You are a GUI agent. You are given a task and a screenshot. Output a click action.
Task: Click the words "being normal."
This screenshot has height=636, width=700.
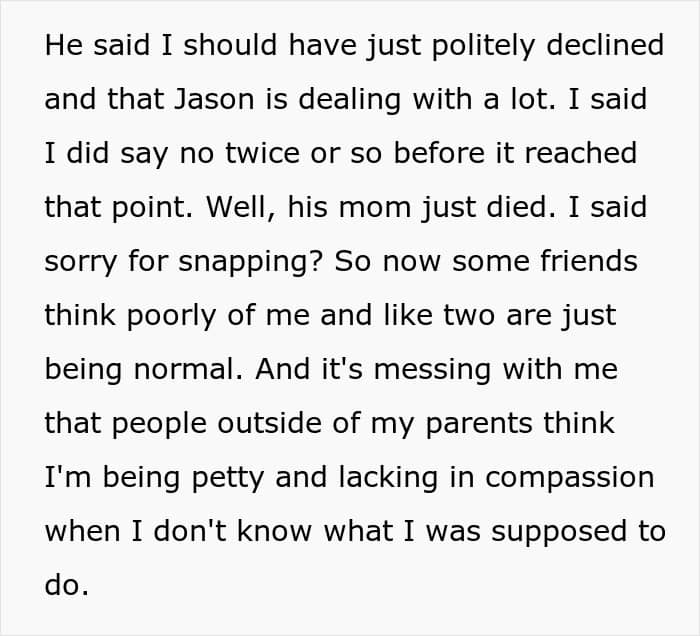143,370
